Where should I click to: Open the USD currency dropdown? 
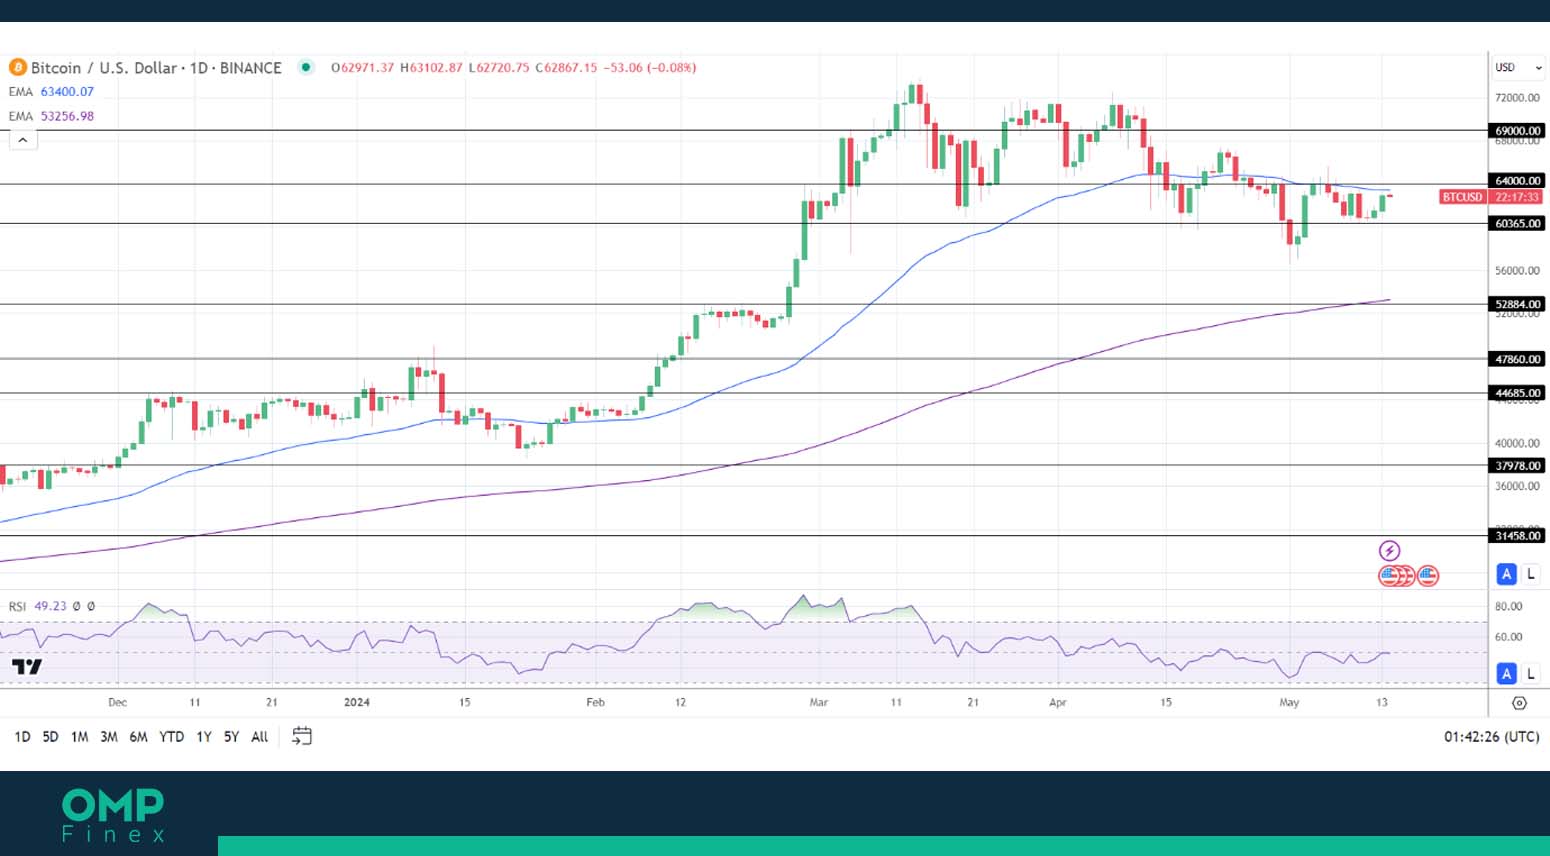[1518, 67]
